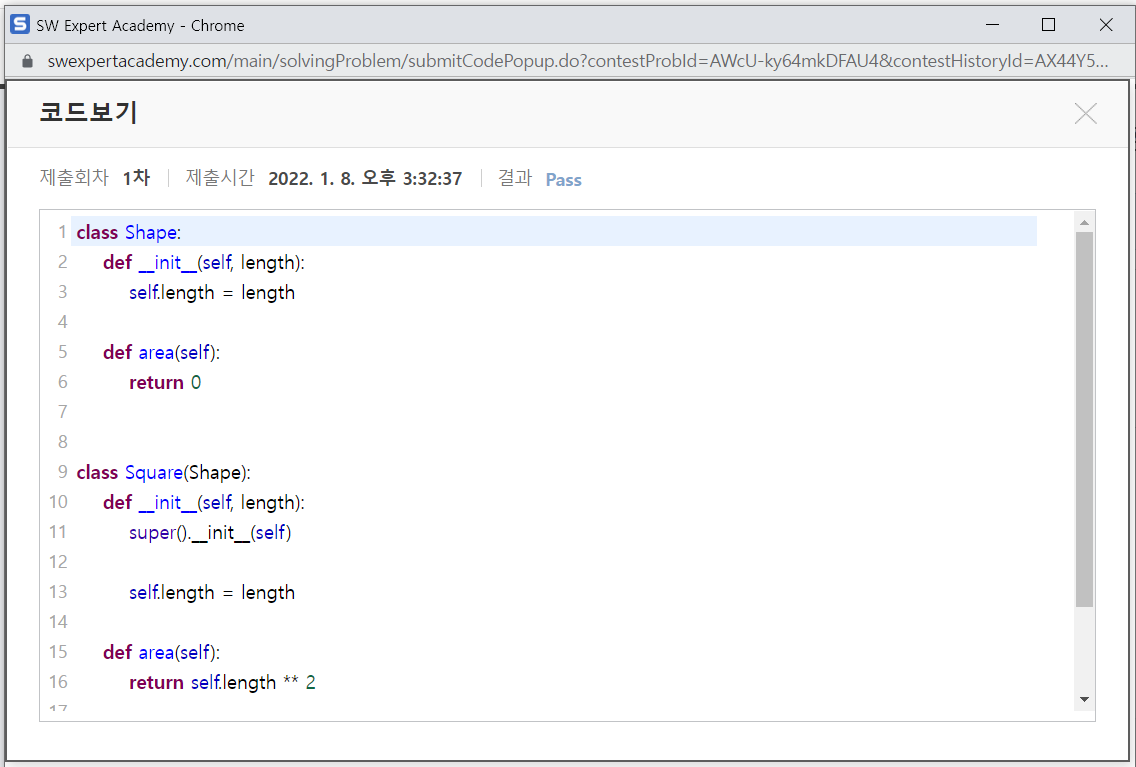The image size is (1136, 767).
Task: Click the code scrollbar up arrow
Action: coord(1084,222)
